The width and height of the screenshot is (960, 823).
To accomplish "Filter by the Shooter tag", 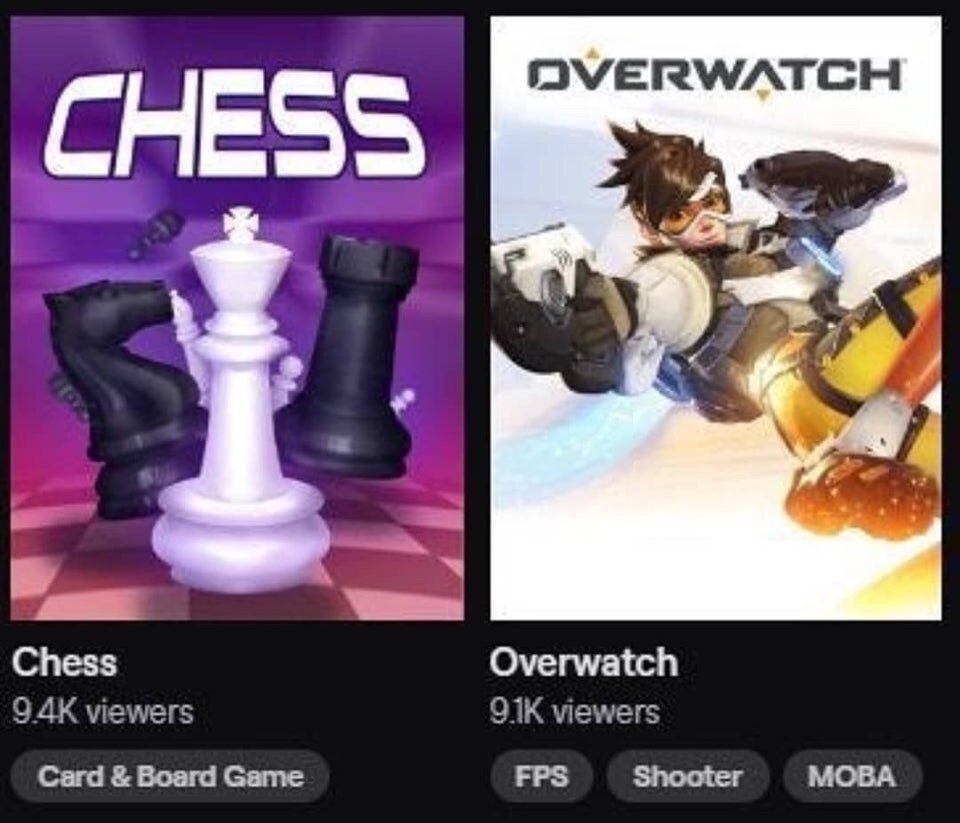I will point(688,776).
